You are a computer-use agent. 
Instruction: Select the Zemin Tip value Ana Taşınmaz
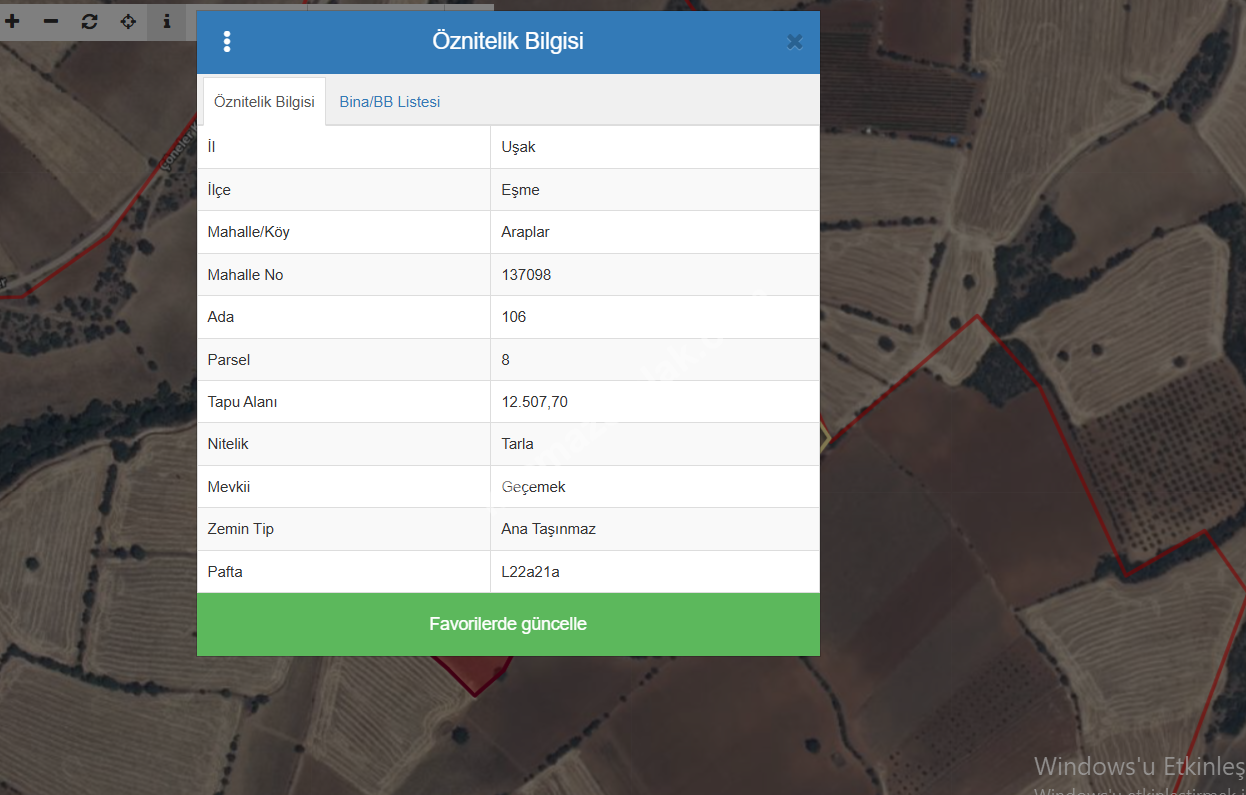click(x=548, y=529)
